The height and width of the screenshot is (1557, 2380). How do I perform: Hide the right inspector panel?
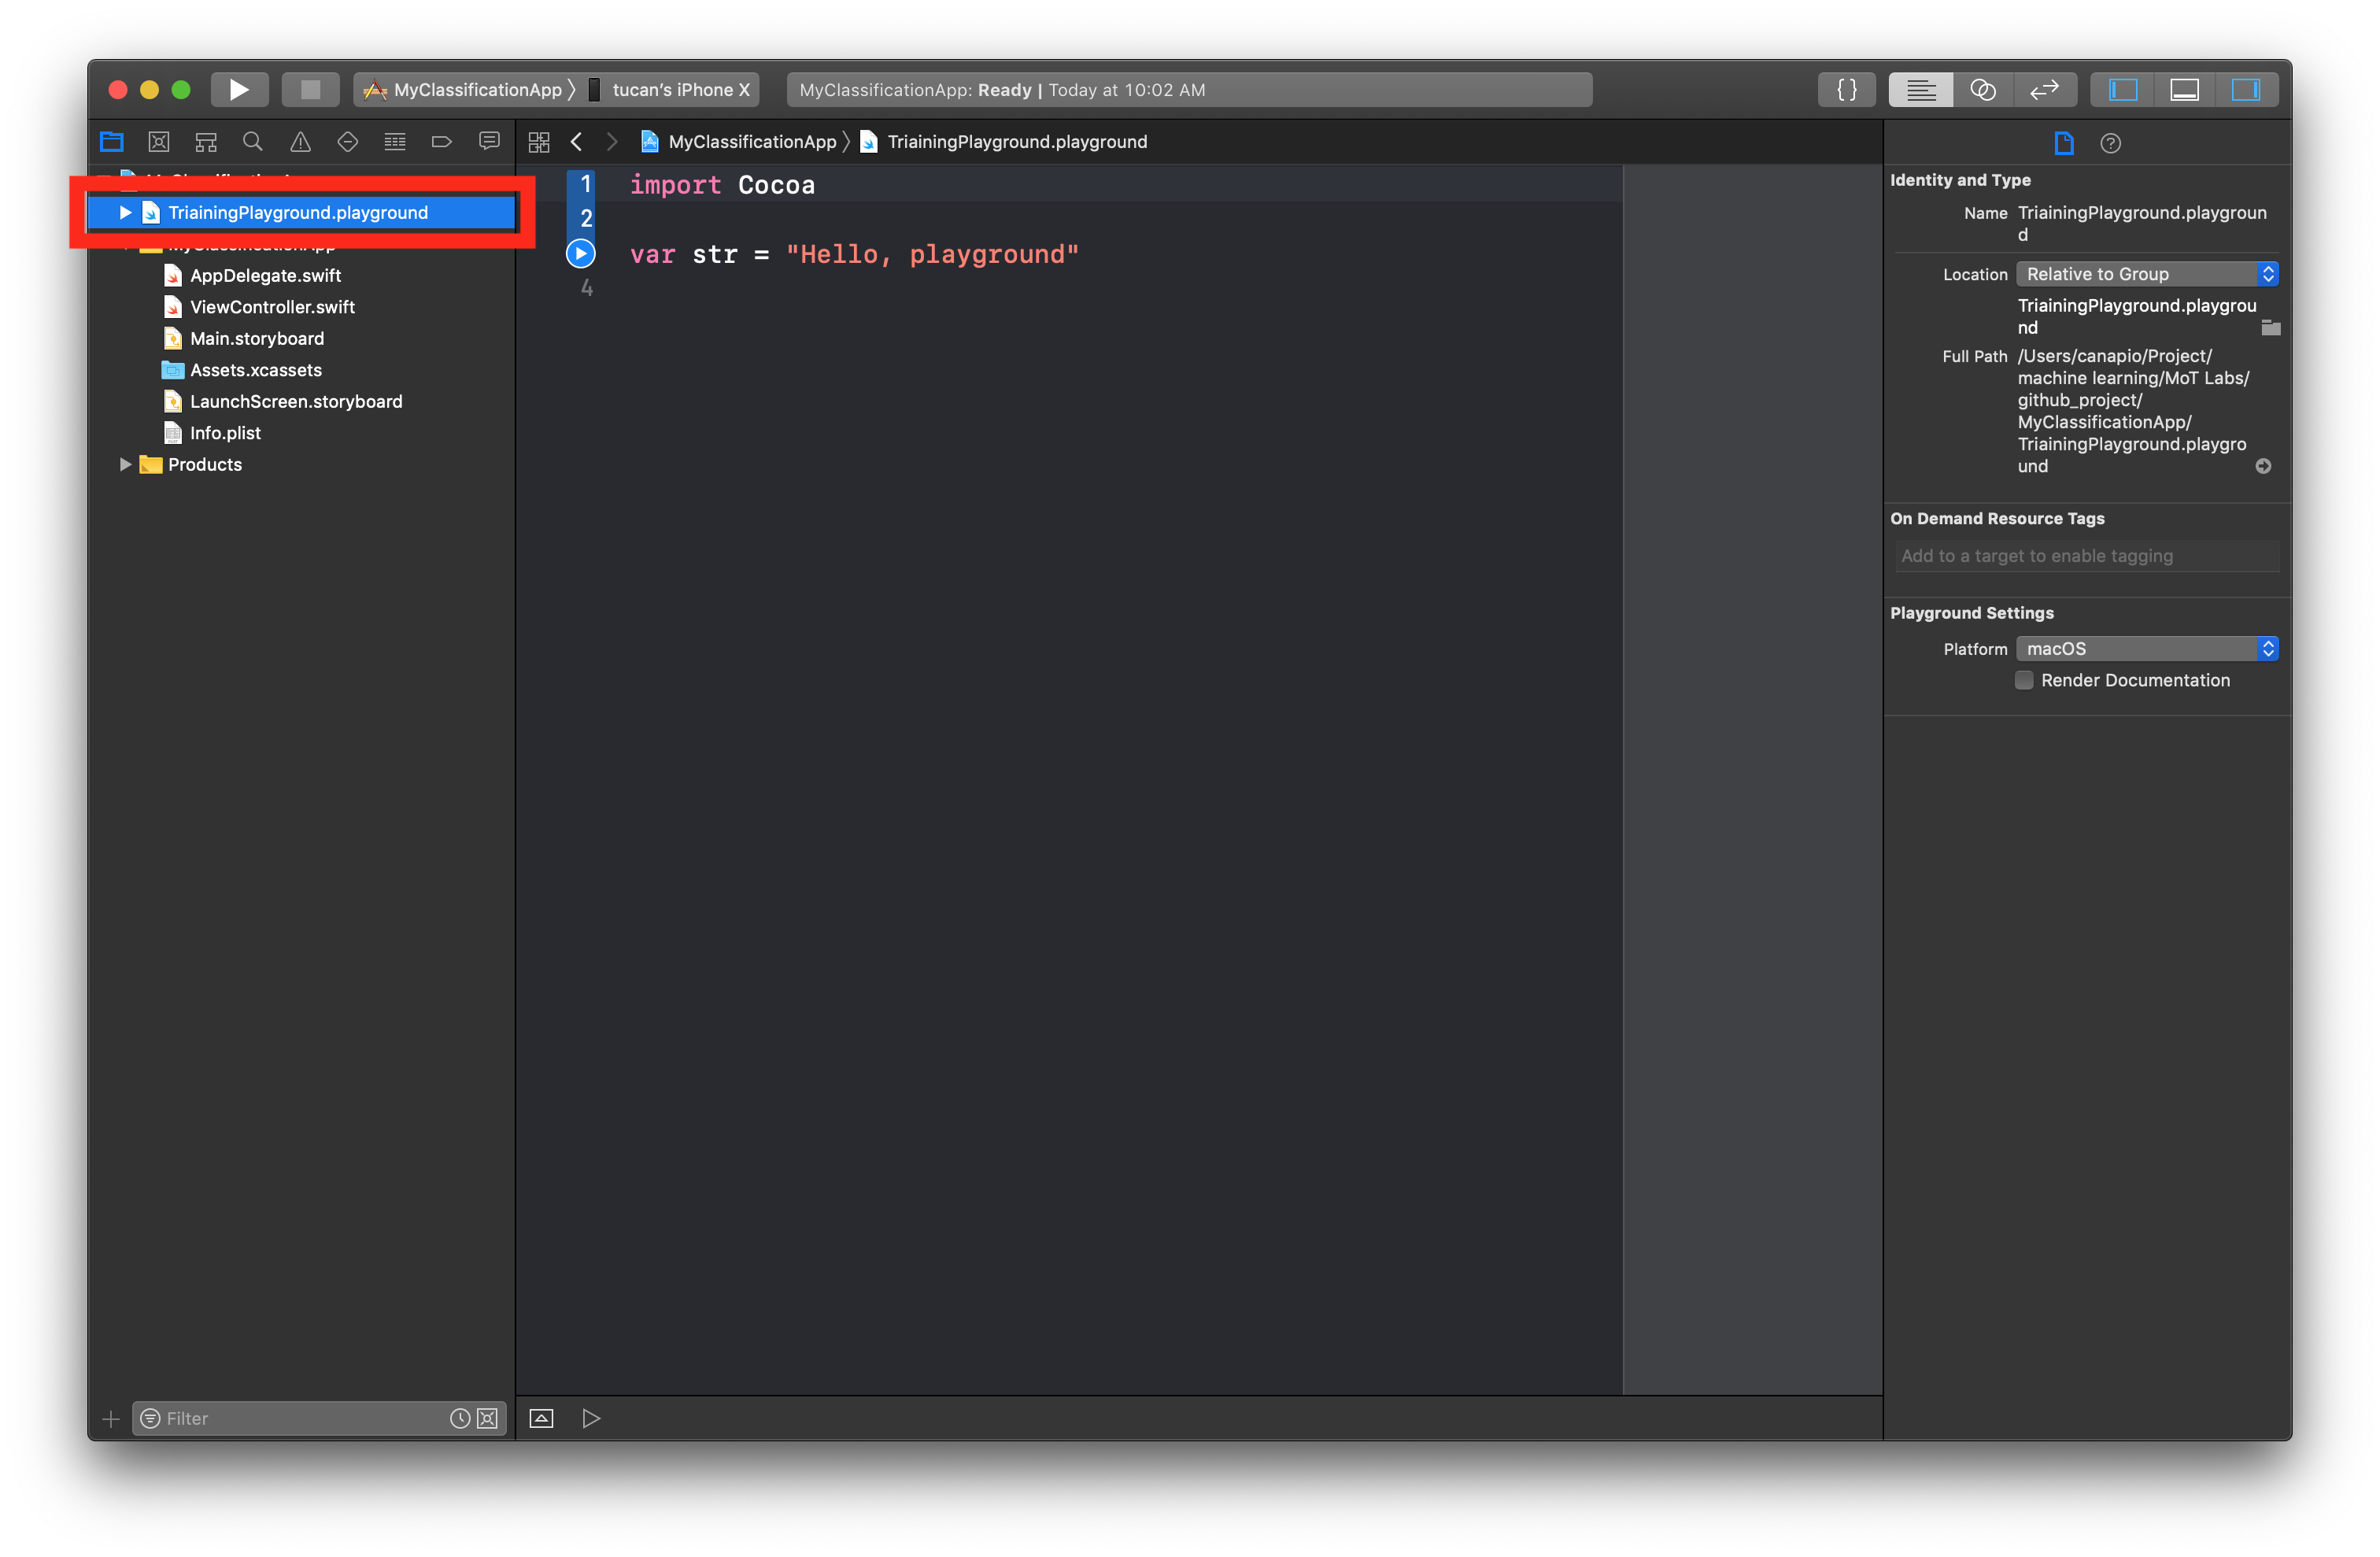[2245, 90]
